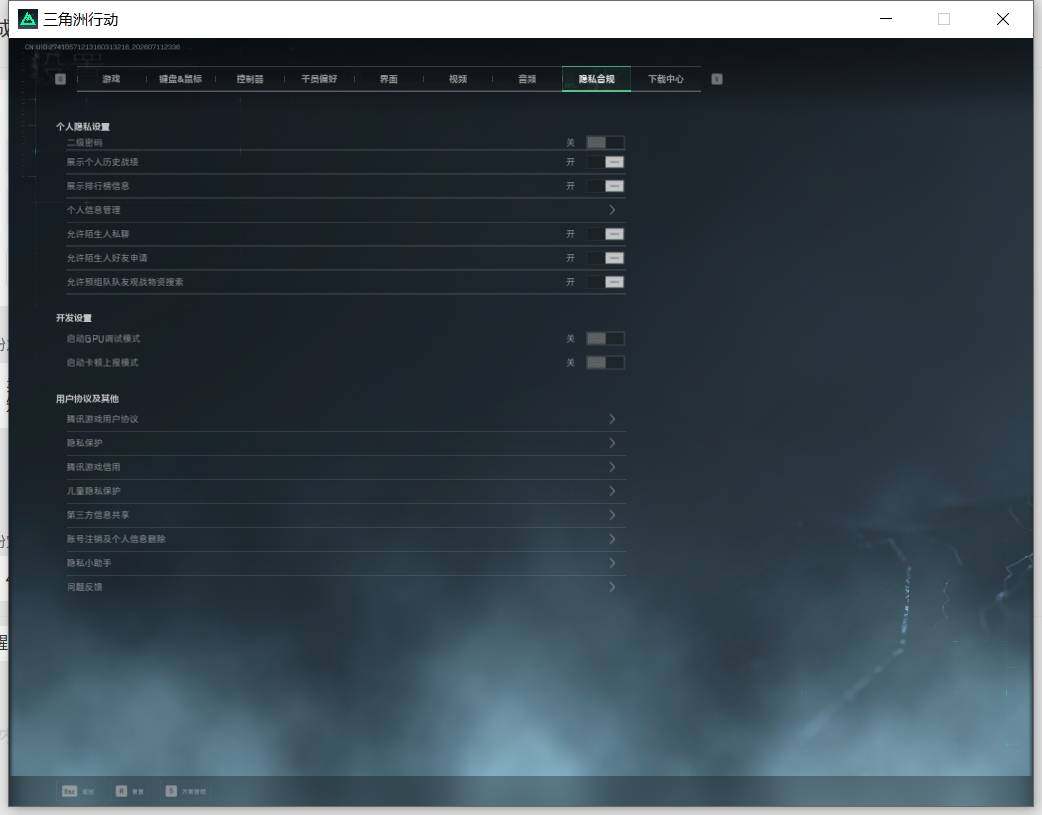Disable 展示个人历史战绩 switch

point(605,162)
